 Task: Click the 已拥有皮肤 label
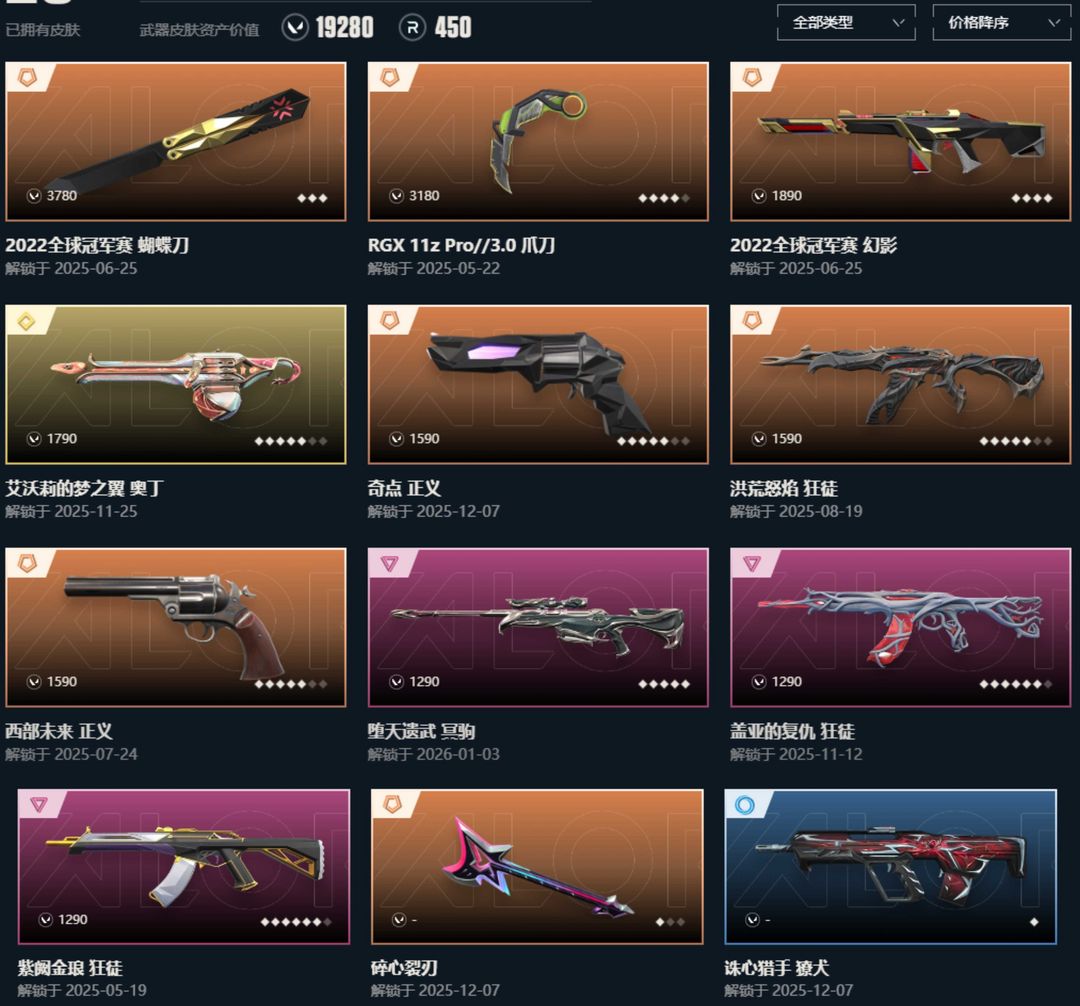43,30
